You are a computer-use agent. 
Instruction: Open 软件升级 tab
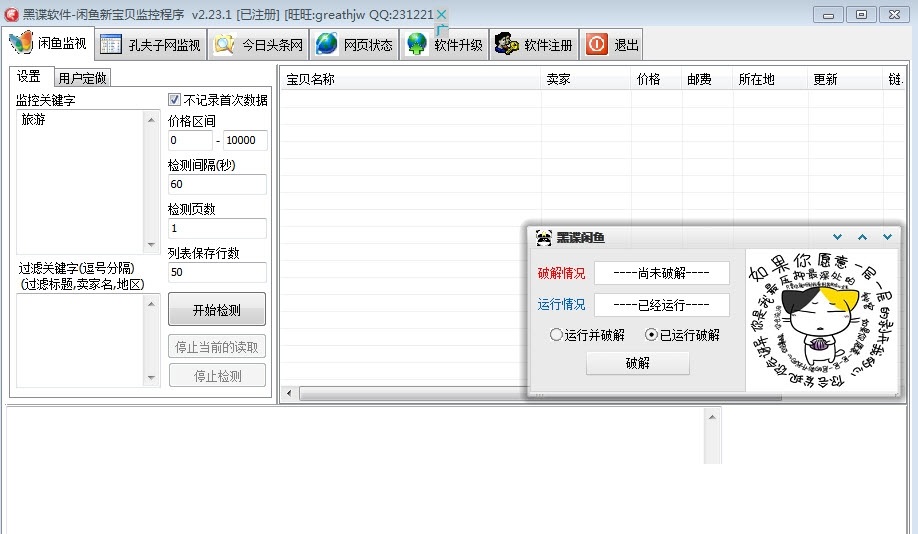pos(445,44)
